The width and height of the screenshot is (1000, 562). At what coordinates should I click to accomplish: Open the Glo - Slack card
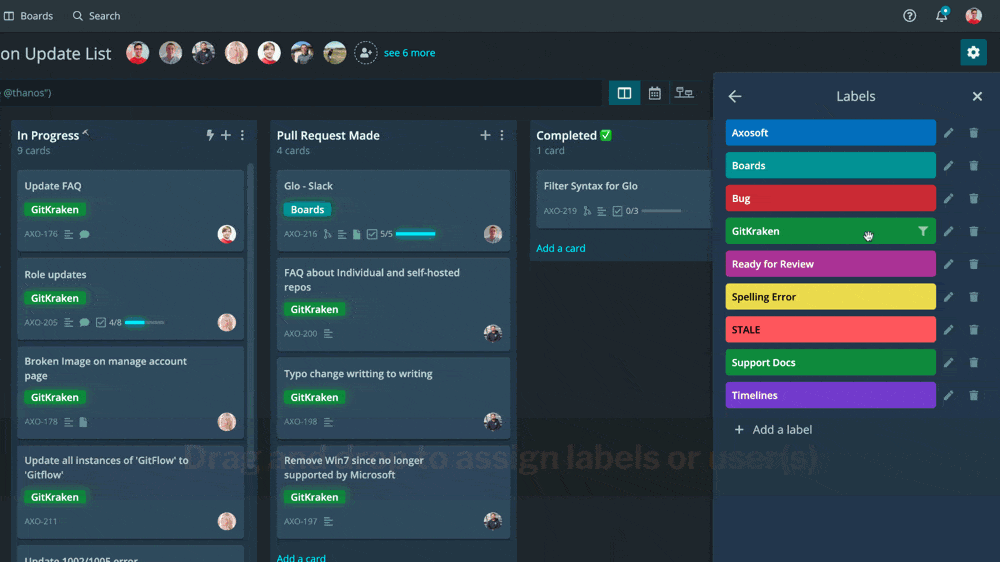[x=393, y=210]
